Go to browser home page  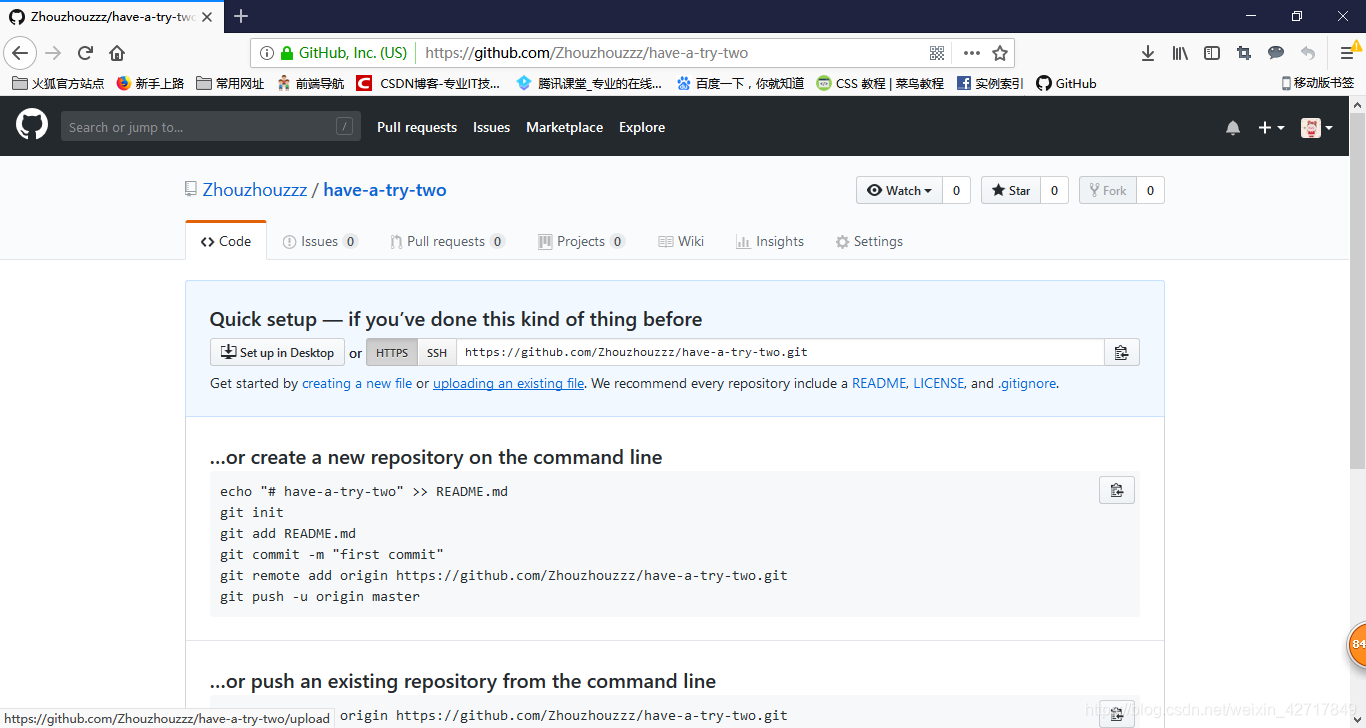point(117,53)
